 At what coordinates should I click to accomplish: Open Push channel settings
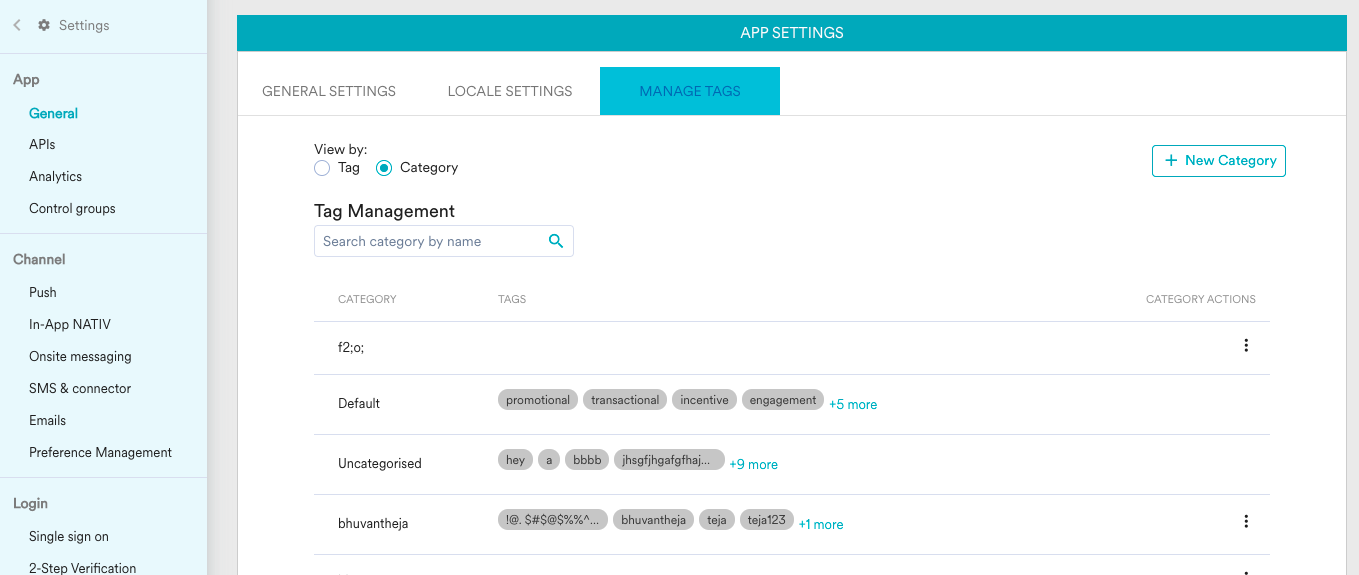click(43, 292)
